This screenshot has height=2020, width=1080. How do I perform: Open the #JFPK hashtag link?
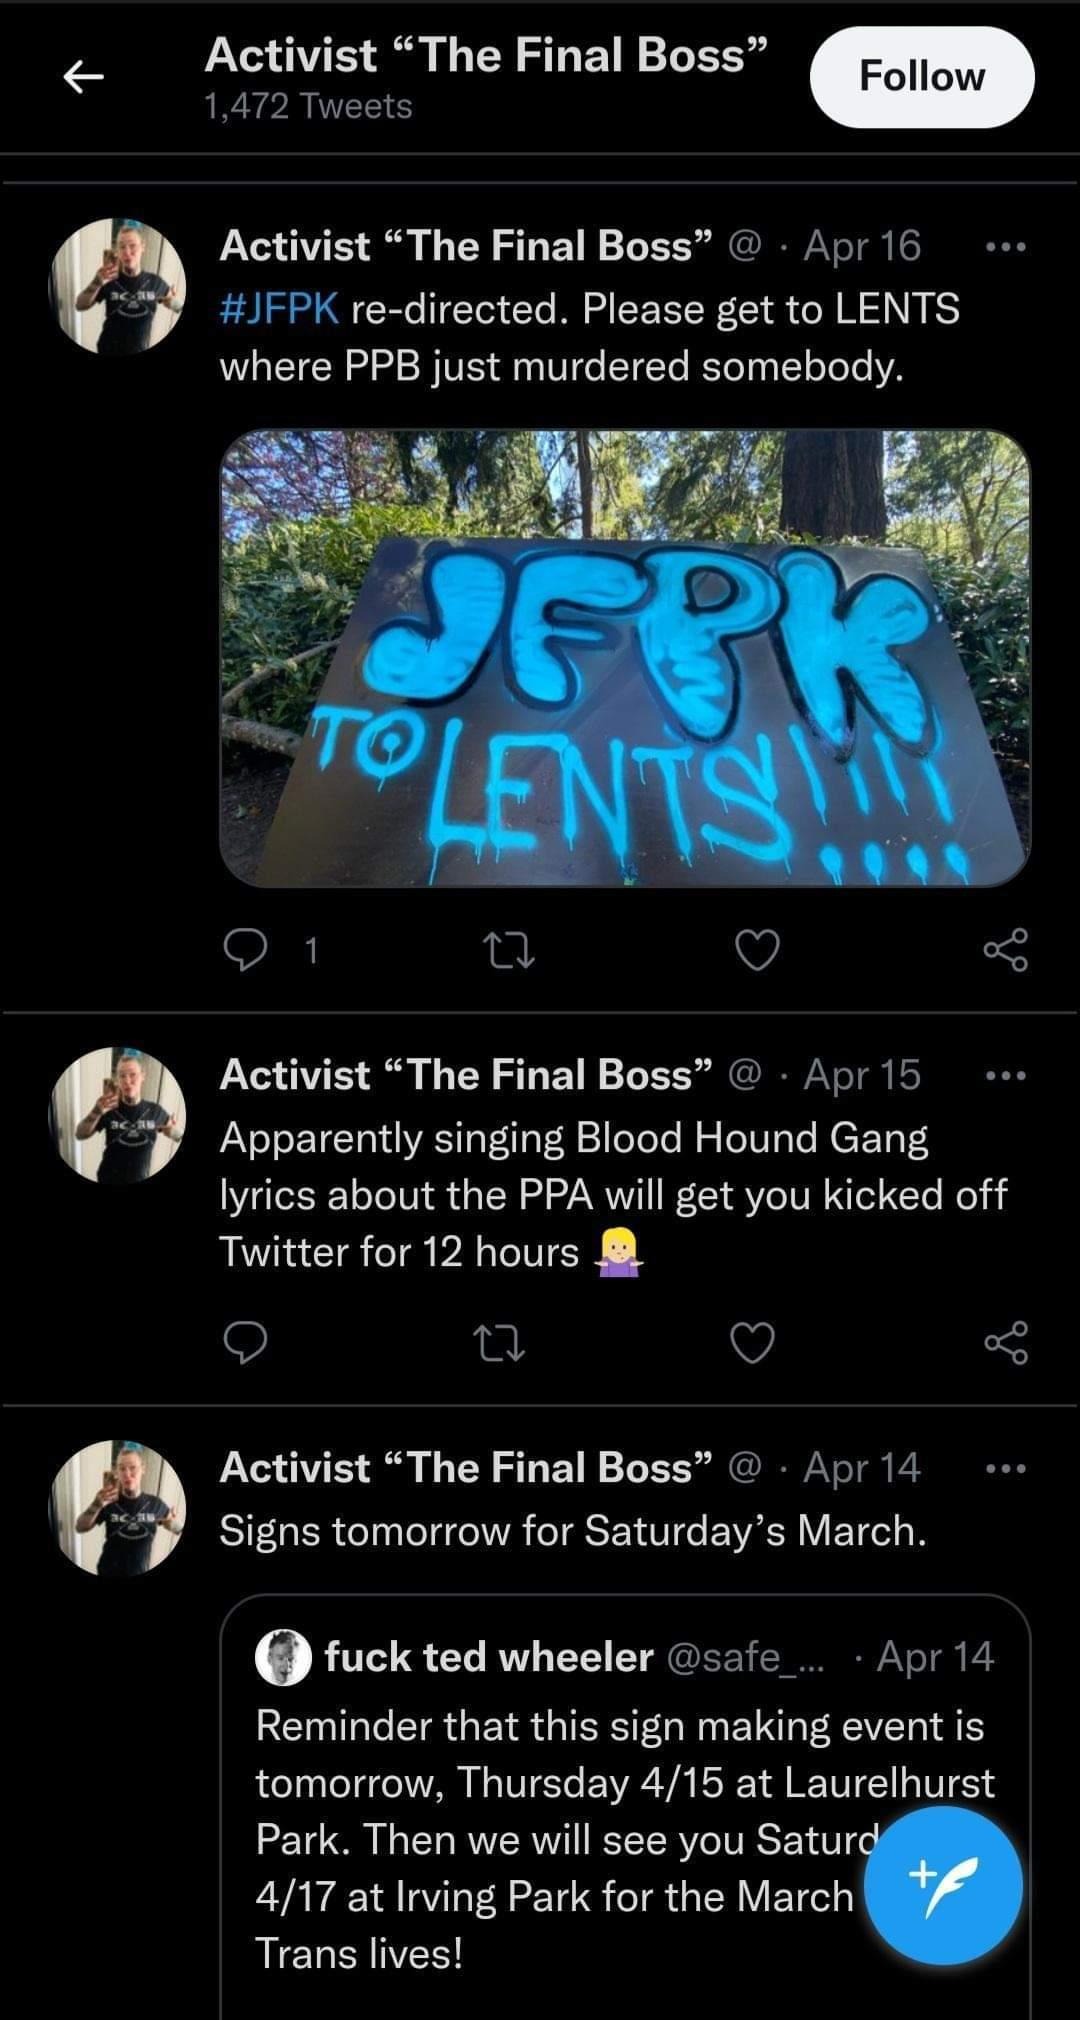(x=279, y=309)
